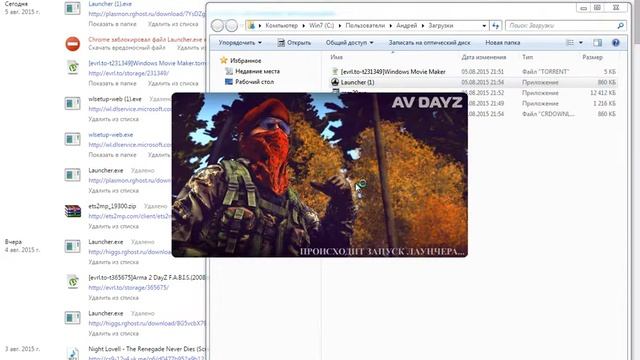Select Недавние места in navigation pane
This screenshot has height=360, width=640.
[x=258, y=71]
